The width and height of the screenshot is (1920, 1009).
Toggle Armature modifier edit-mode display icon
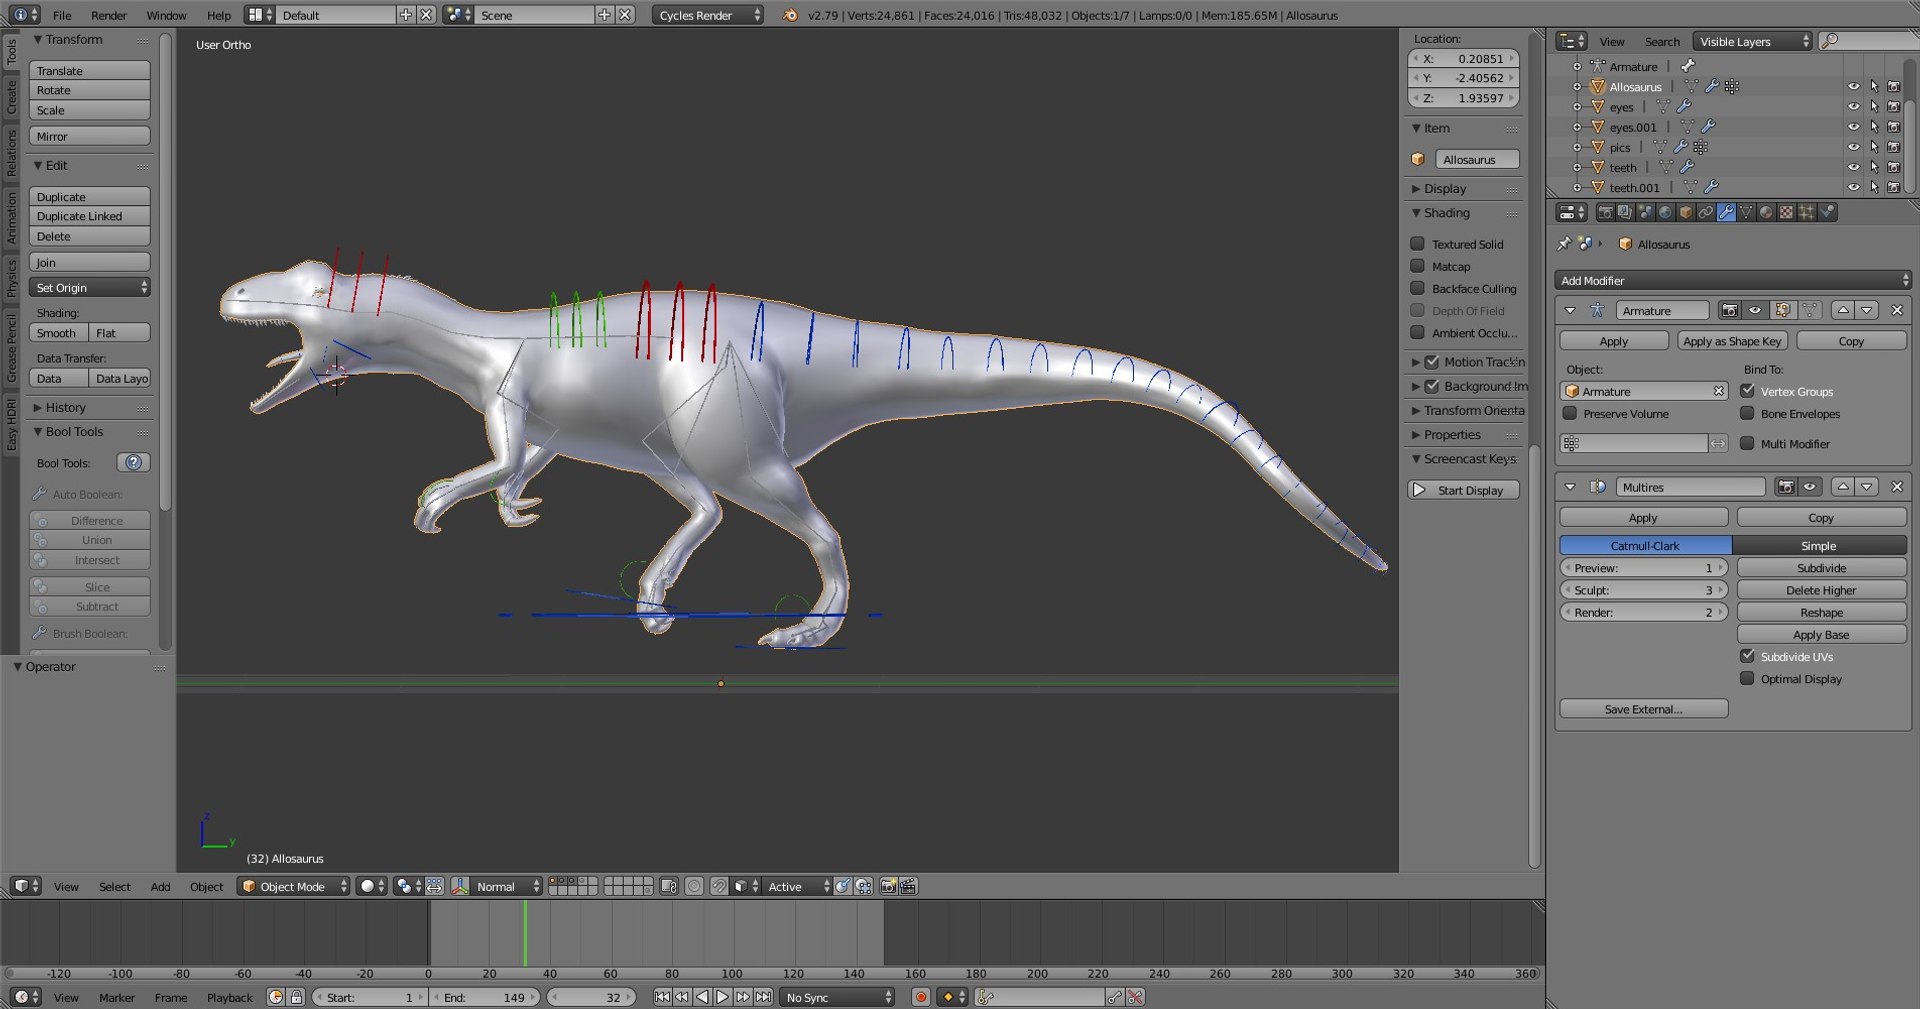coord(1782,310)
